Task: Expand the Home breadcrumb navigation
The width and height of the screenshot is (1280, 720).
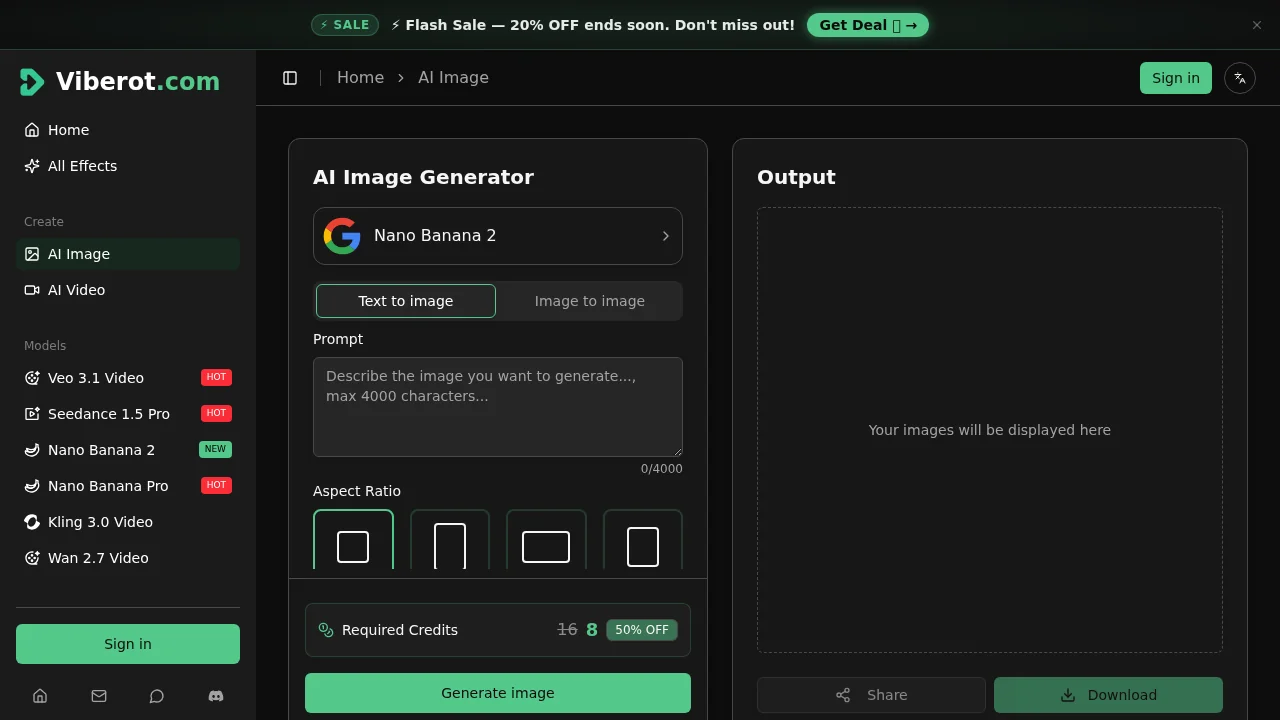Action: [x=360, y=77]
